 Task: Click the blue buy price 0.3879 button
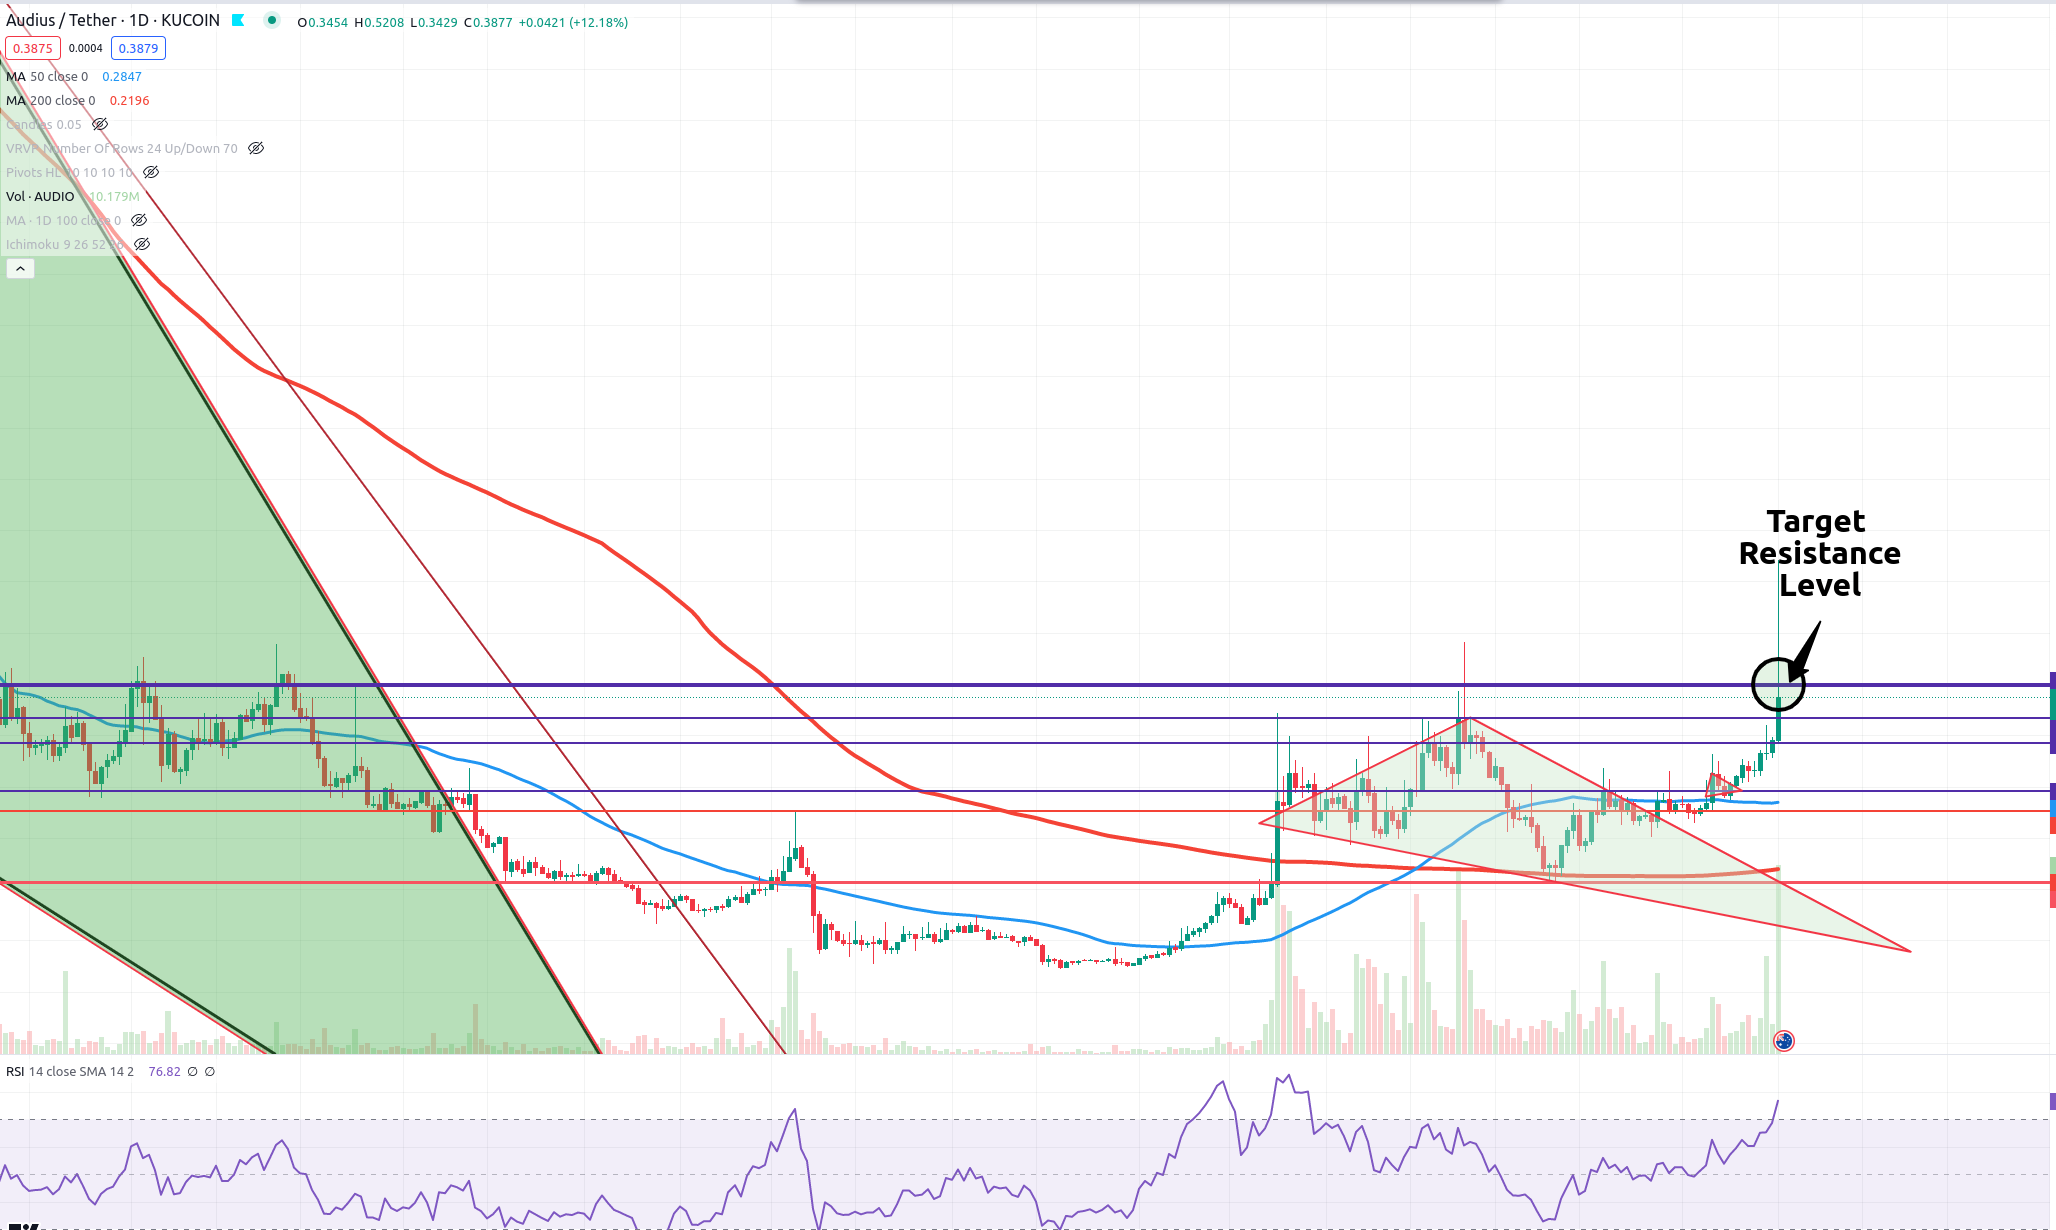point(138,48)
